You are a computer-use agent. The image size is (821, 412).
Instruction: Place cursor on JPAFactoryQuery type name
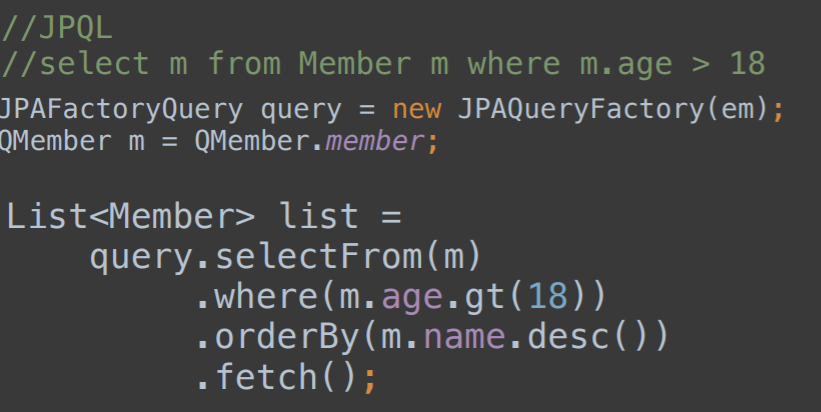point(121,110)
